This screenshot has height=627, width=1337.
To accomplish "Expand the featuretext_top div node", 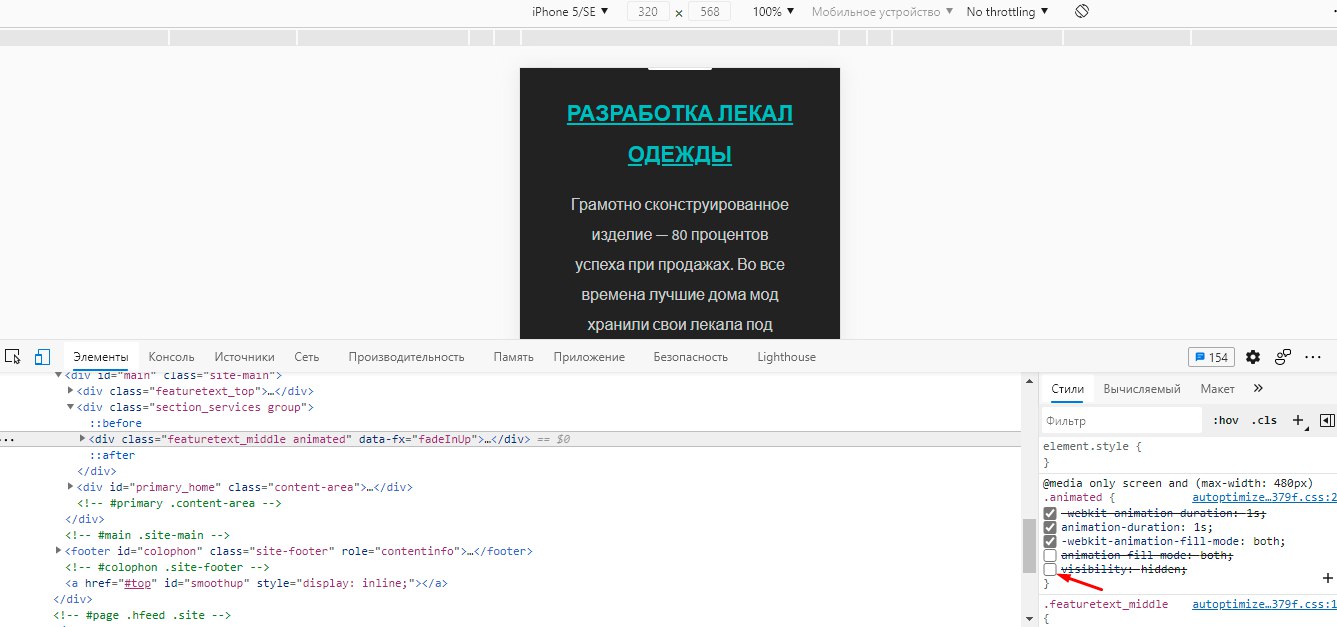I will (70, 391).
